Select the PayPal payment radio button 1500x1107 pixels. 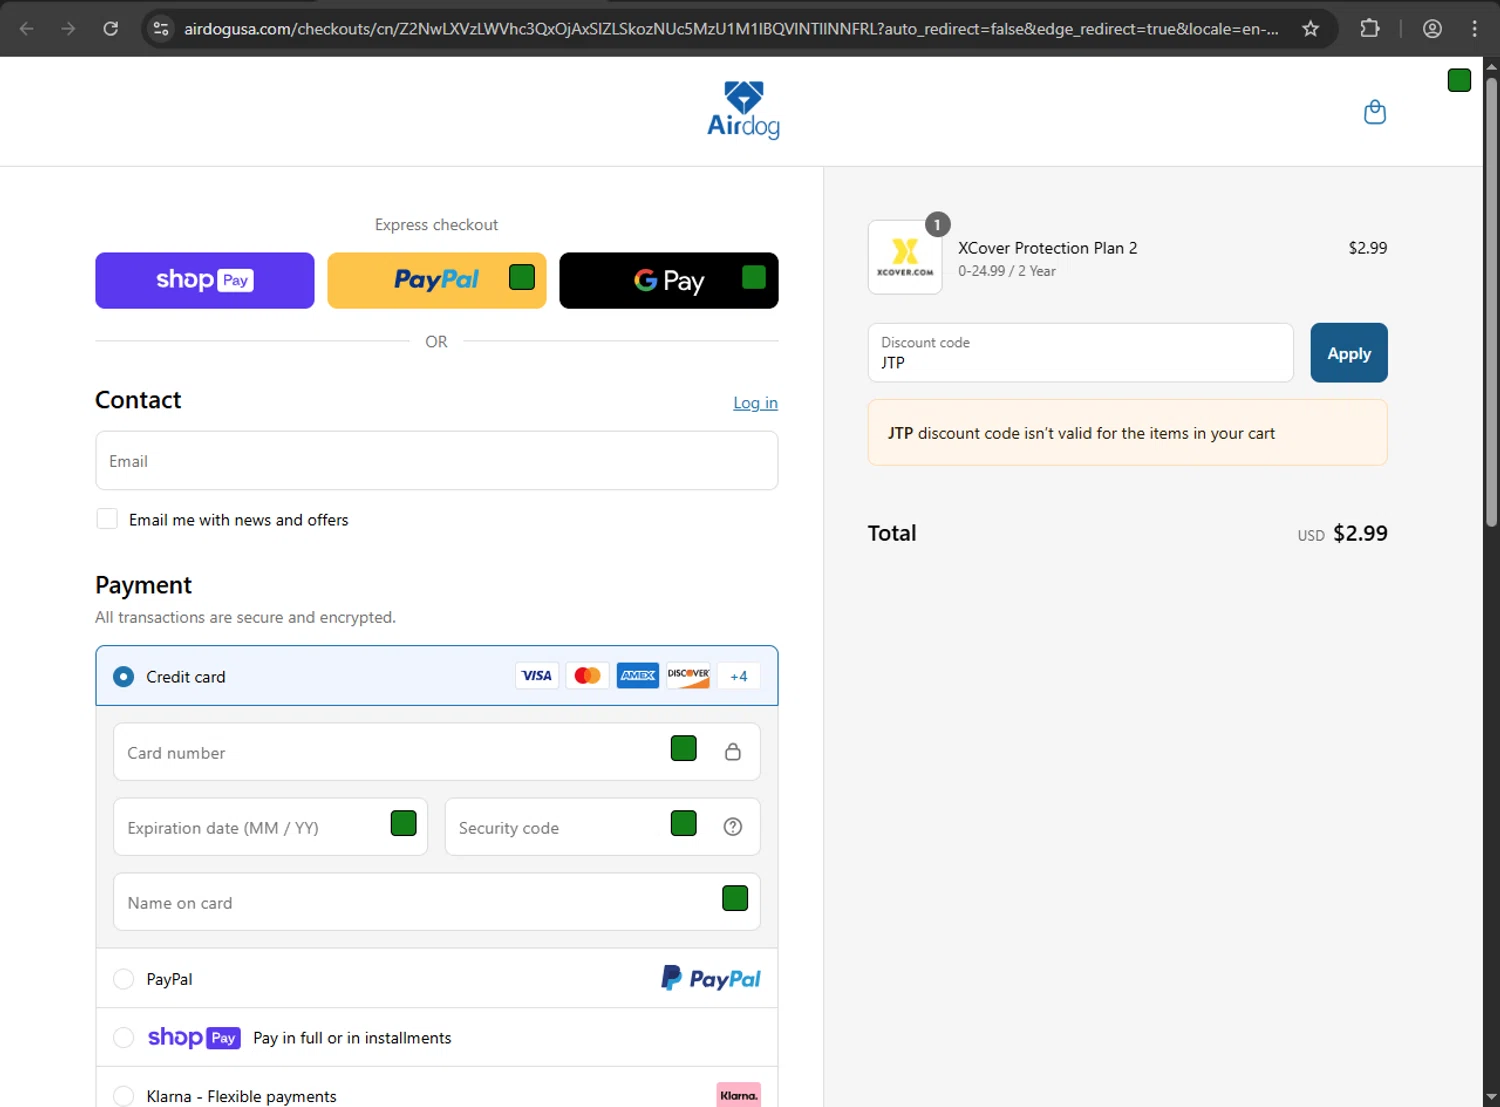(123, 979)
